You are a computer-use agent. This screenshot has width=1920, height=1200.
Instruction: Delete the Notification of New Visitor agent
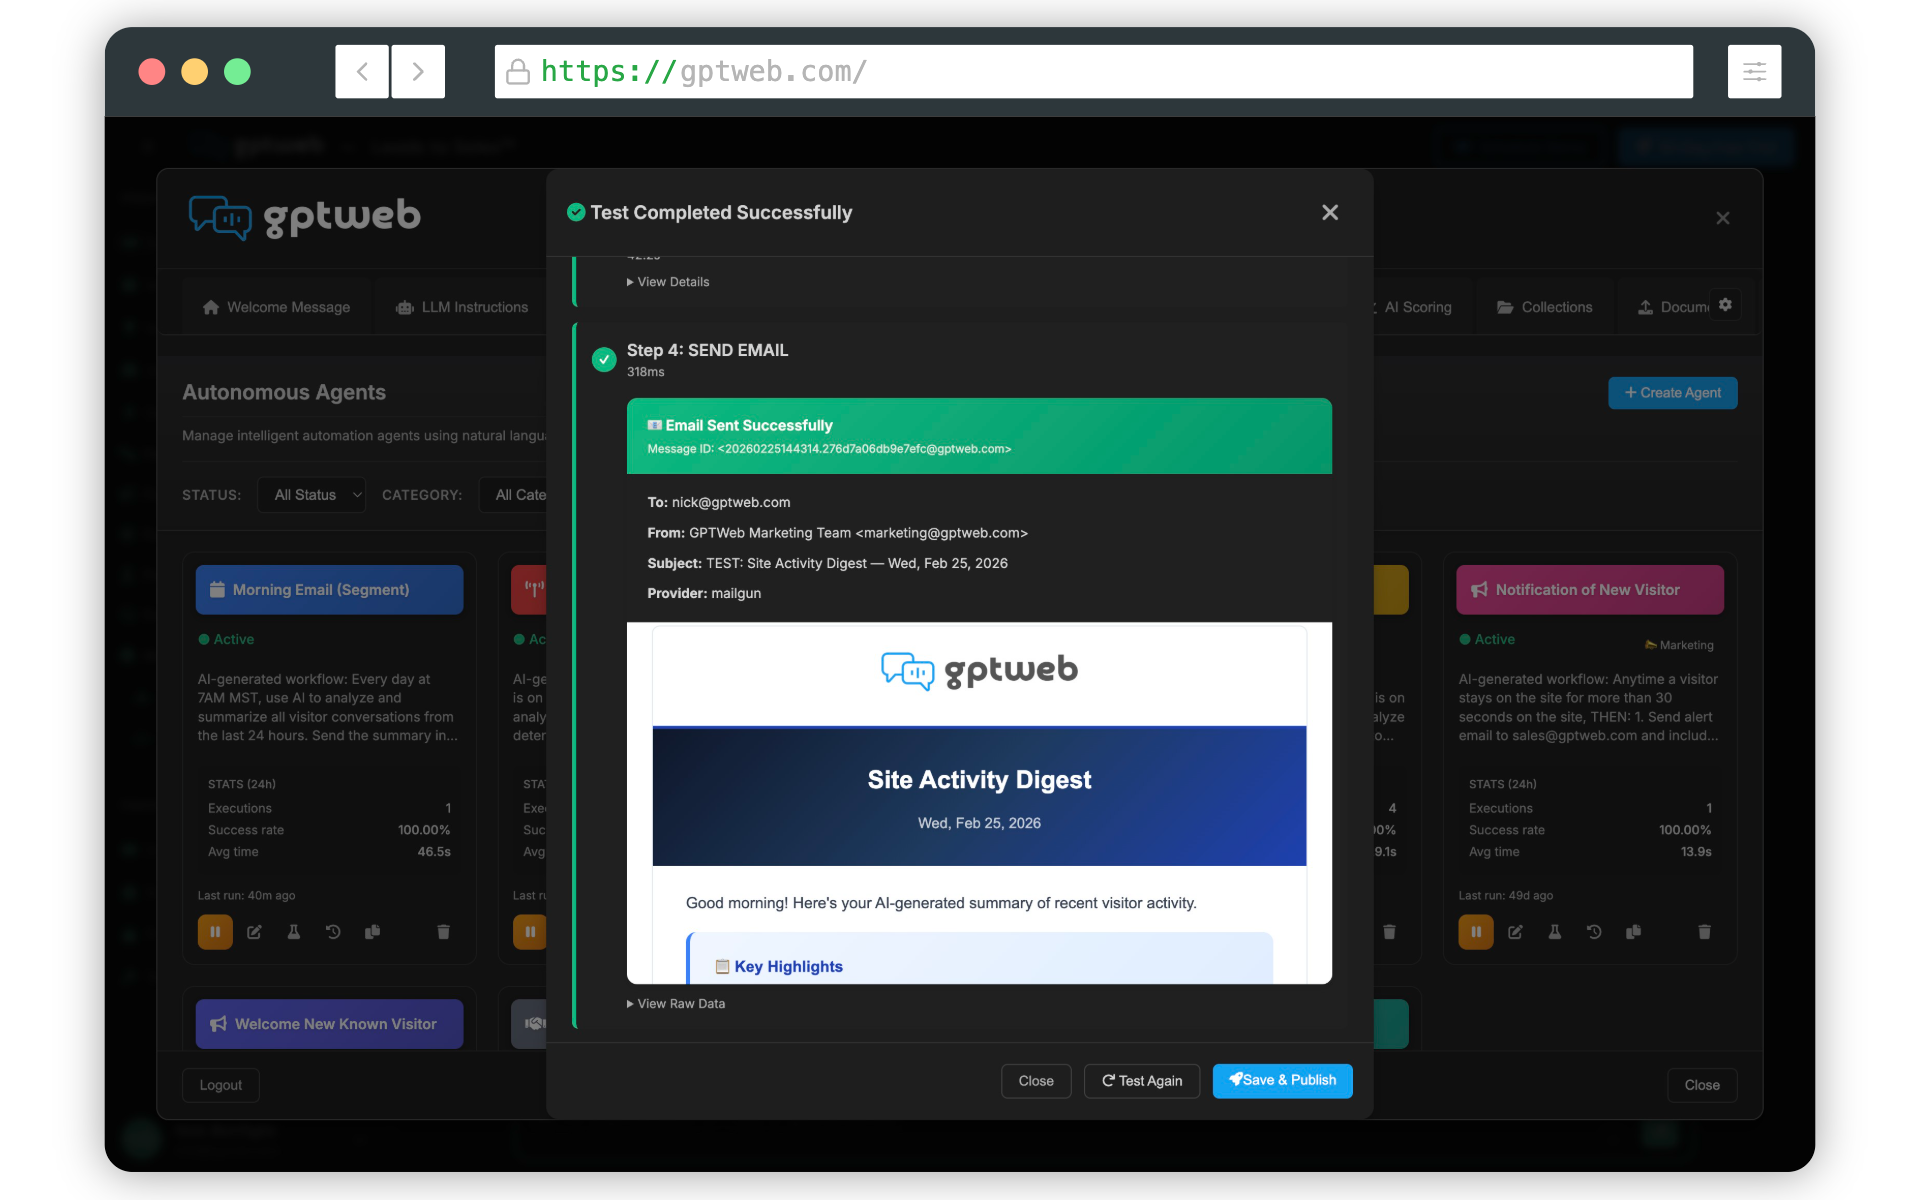point(1704,932)
